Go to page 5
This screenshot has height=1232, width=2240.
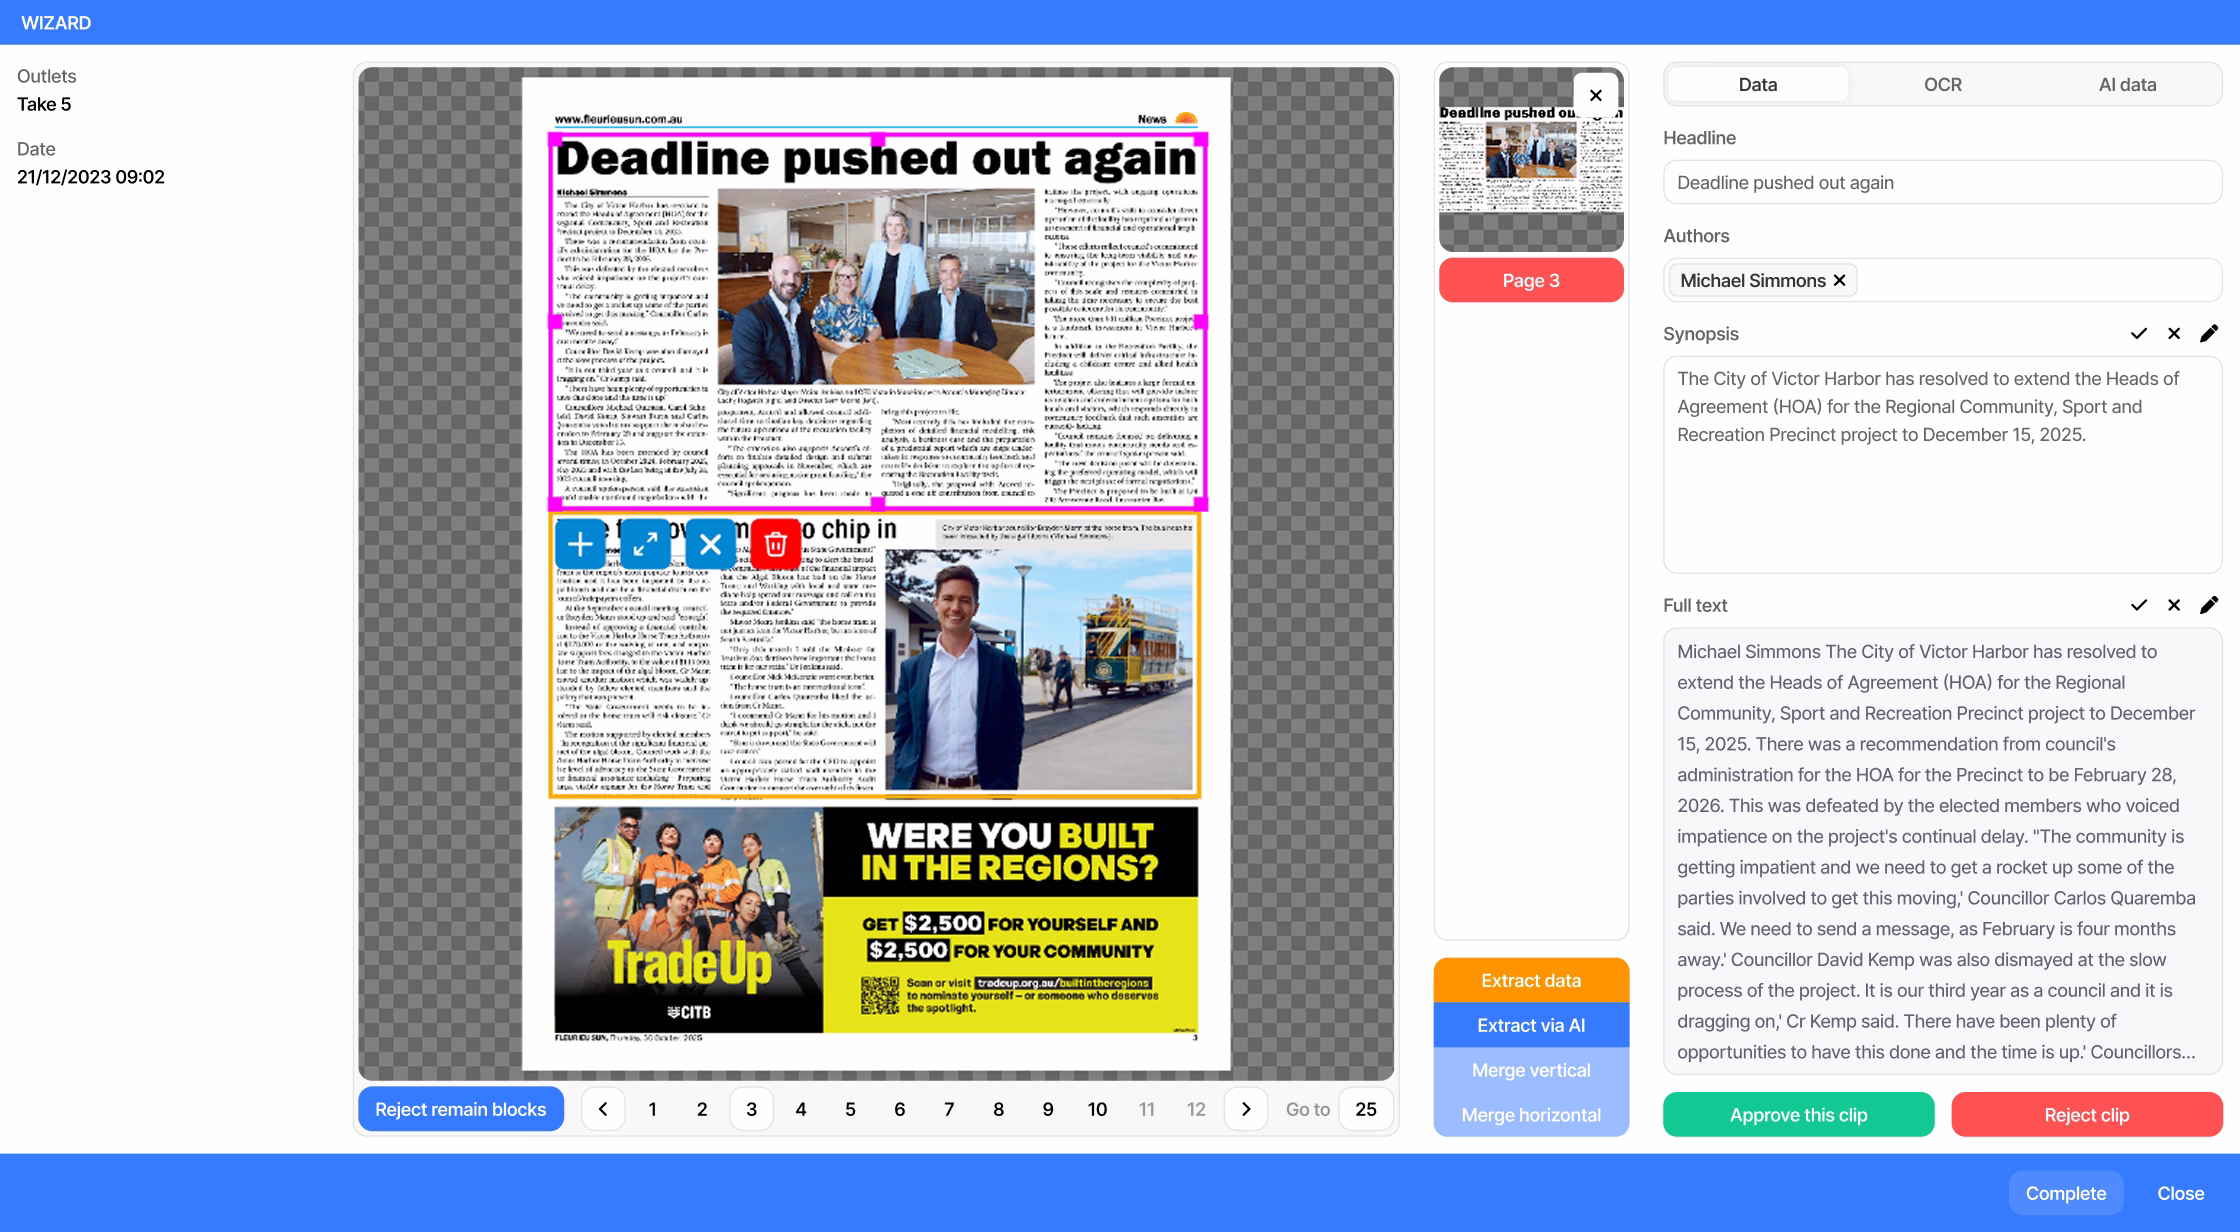(x=850, y=1109)
